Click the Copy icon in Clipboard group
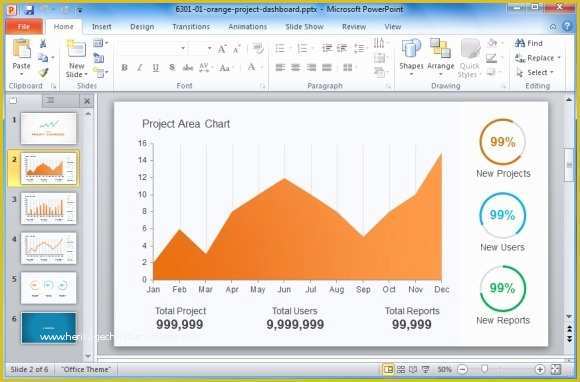 [43, 57]
